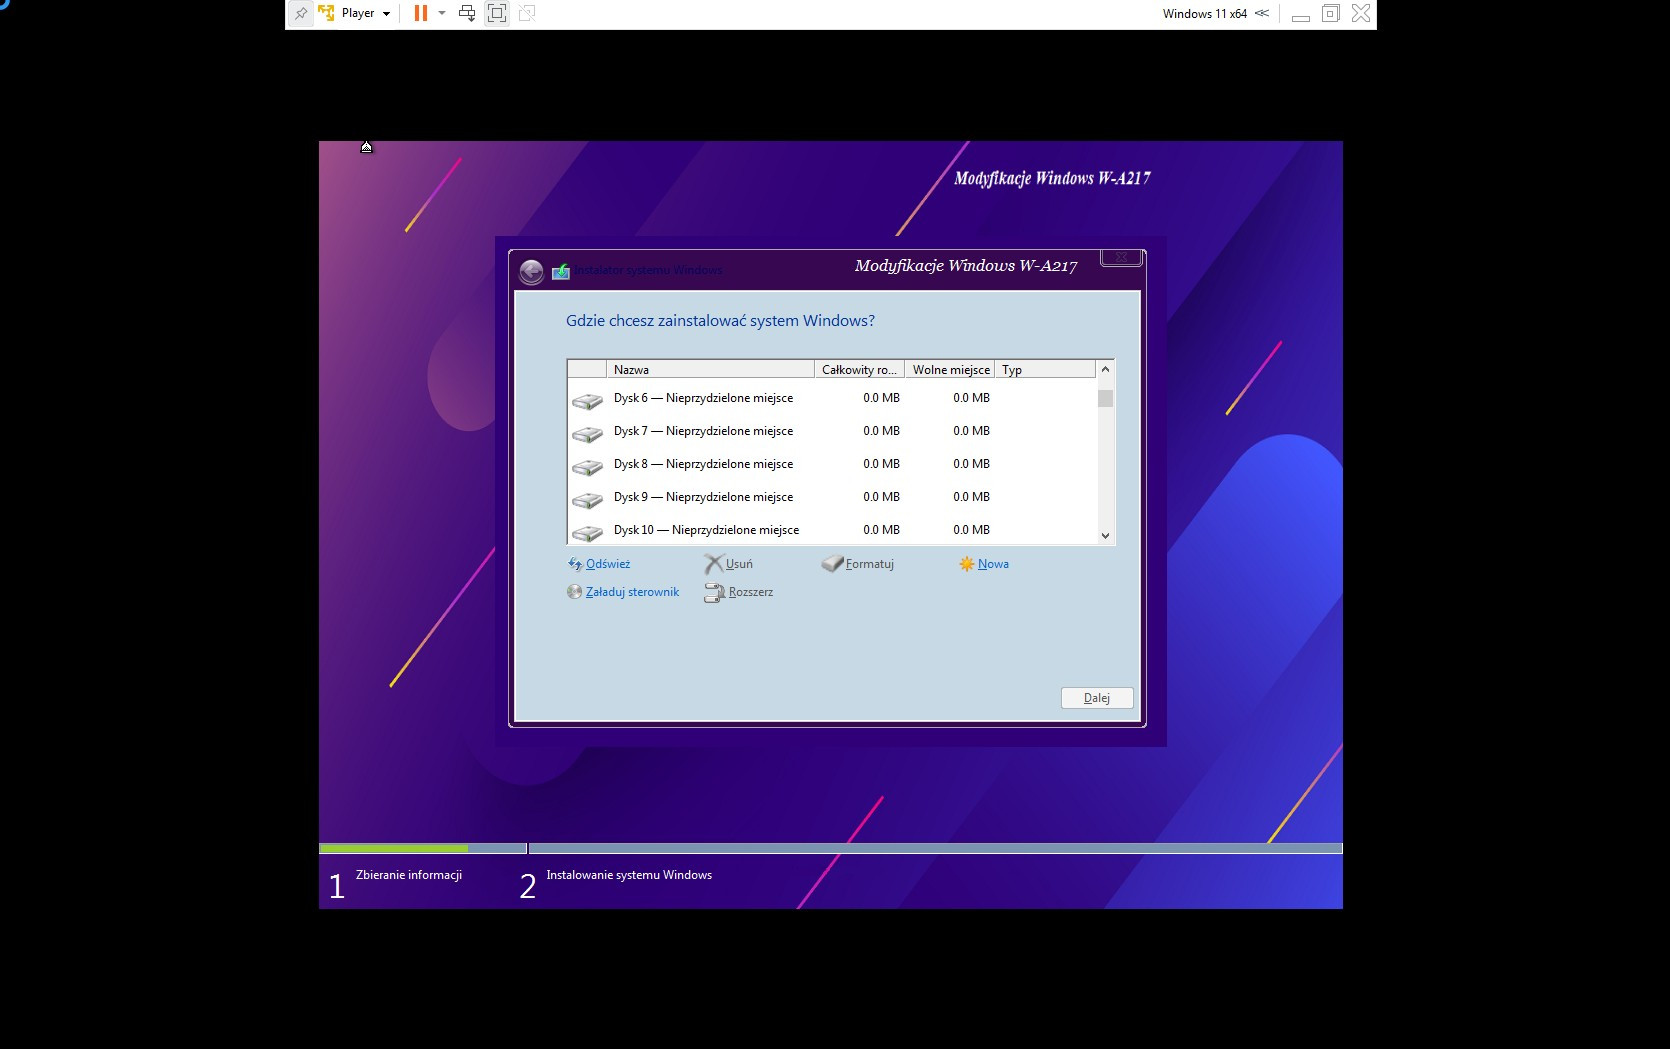Screen dimensions: 1670x1049
Task: Click the Załaduj sterownik link
Action: [632, 592]
